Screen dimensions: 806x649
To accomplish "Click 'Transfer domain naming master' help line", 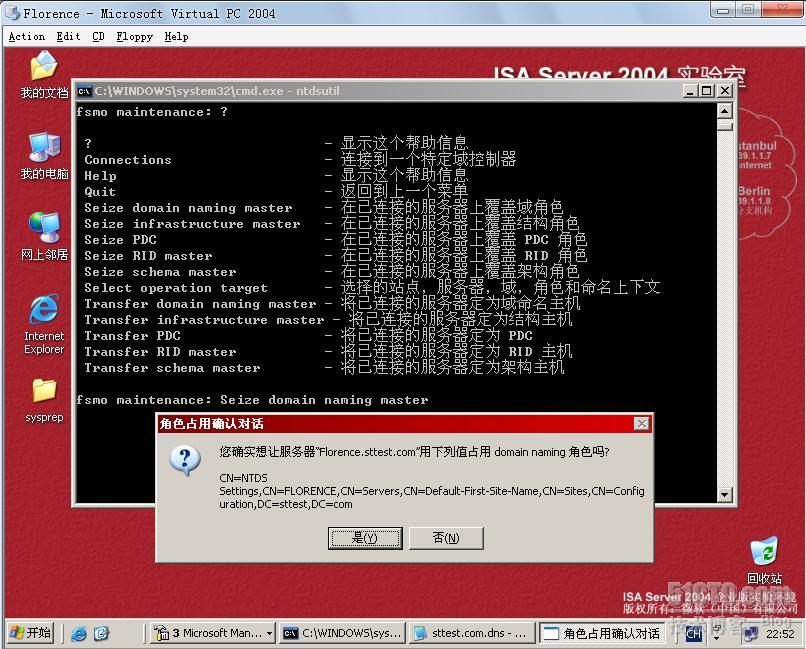I will click(x=332, y=304).
